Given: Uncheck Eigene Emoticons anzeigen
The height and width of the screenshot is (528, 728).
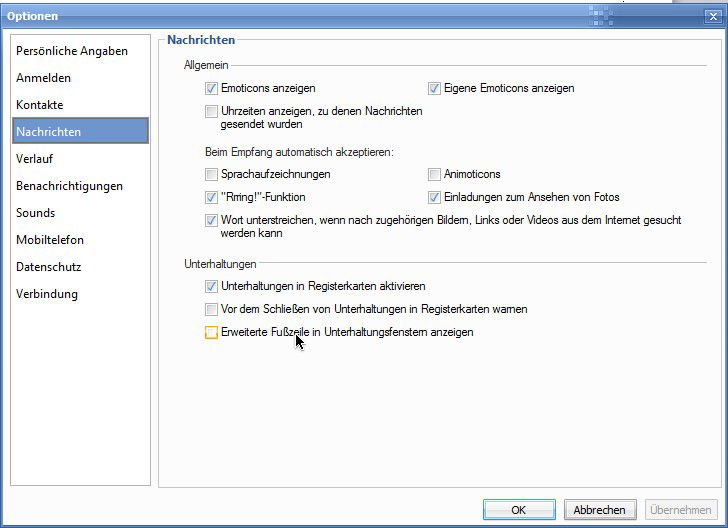Looking at the screenshot, I should point(434,88).
